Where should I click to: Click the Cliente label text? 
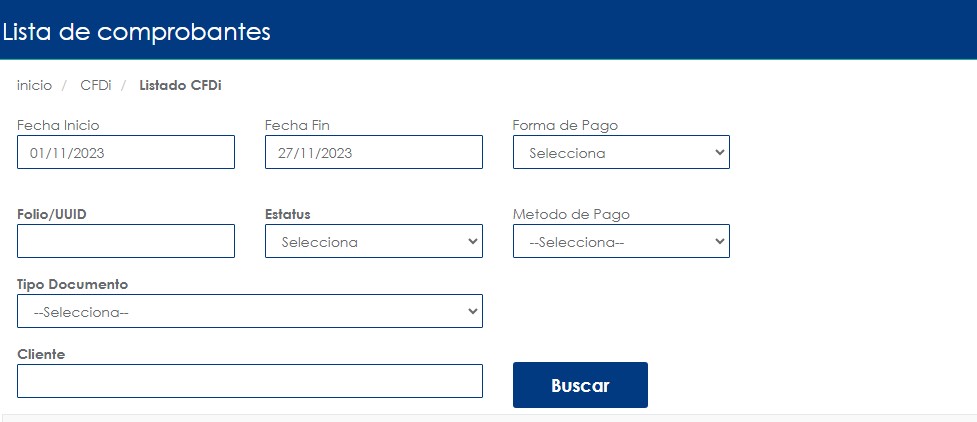(41, 354)
